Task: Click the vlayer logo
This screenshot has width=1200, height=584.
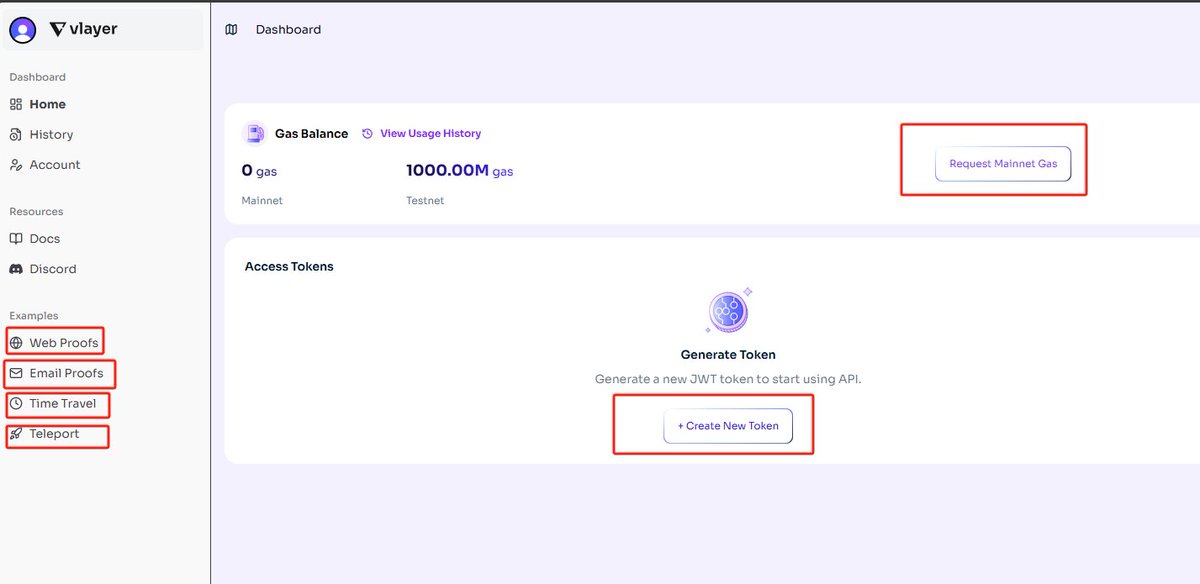Action: tap(84, 29)
